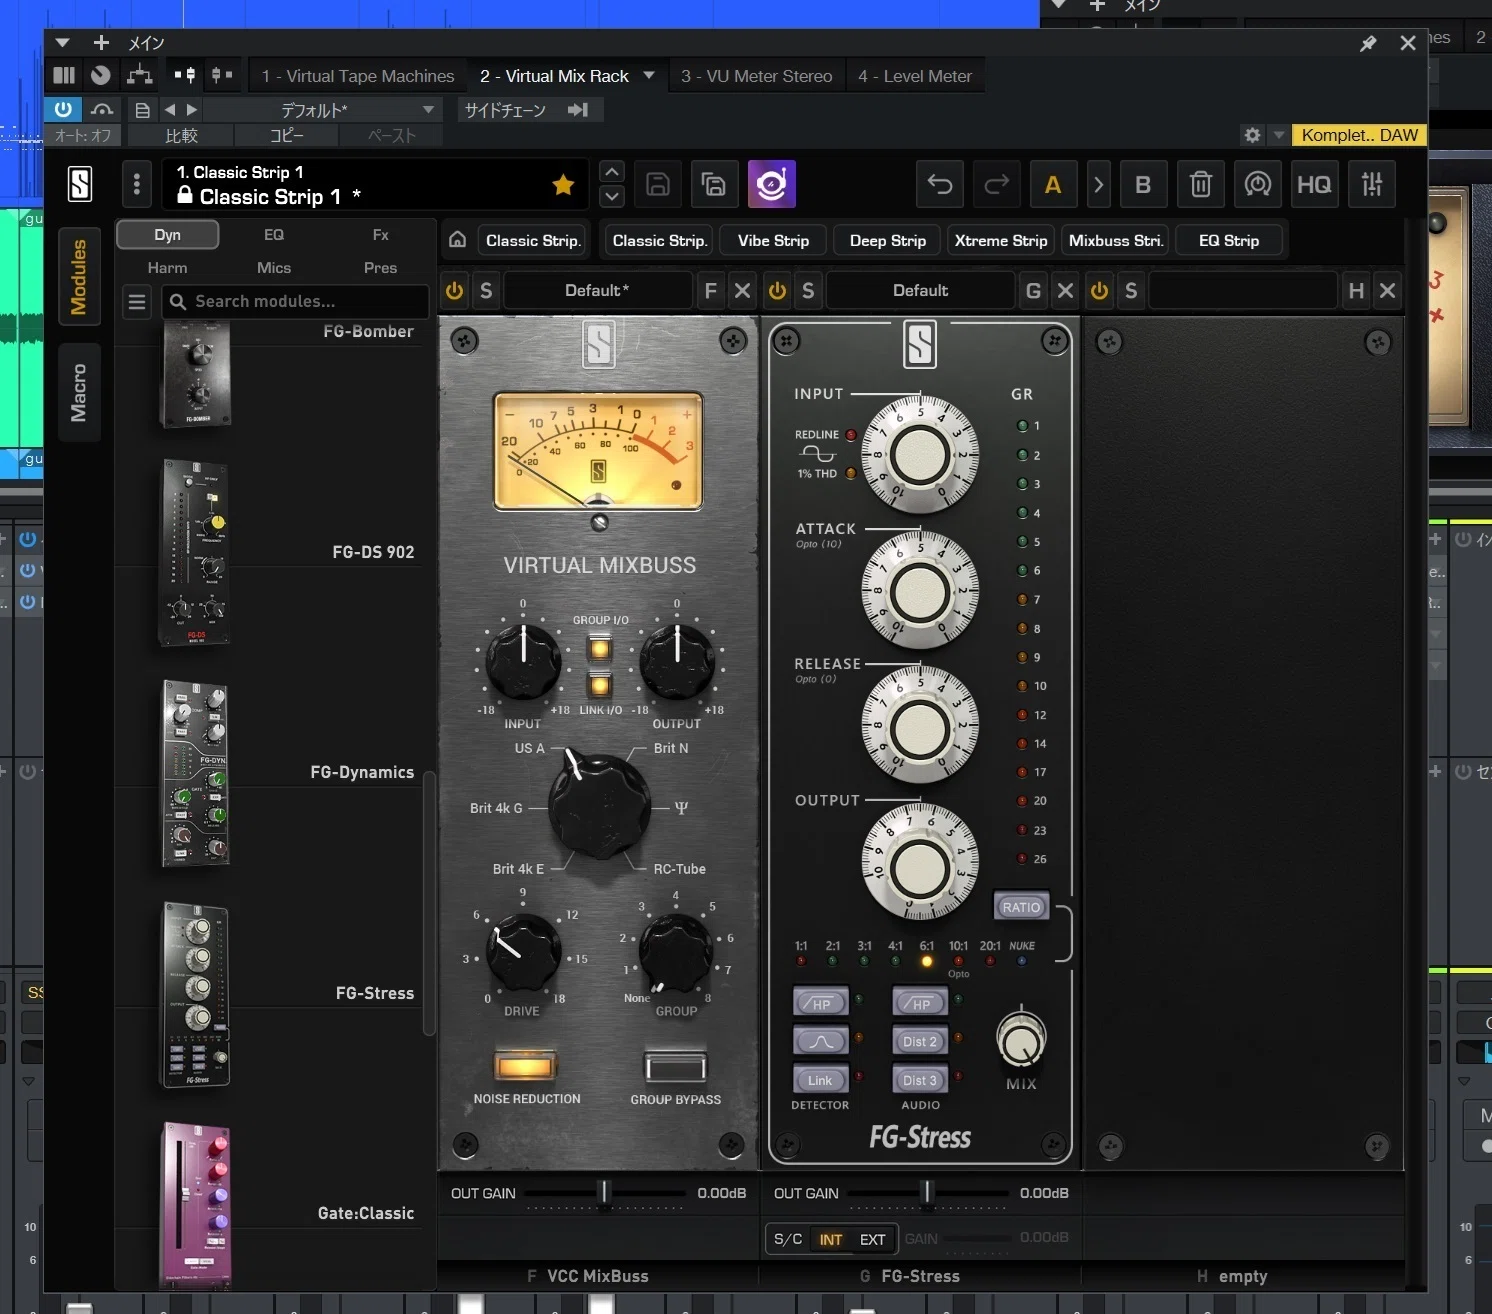Remove module F with its X button
The height and width of the screenshot is (1314, 1492).
coord(742,290)
